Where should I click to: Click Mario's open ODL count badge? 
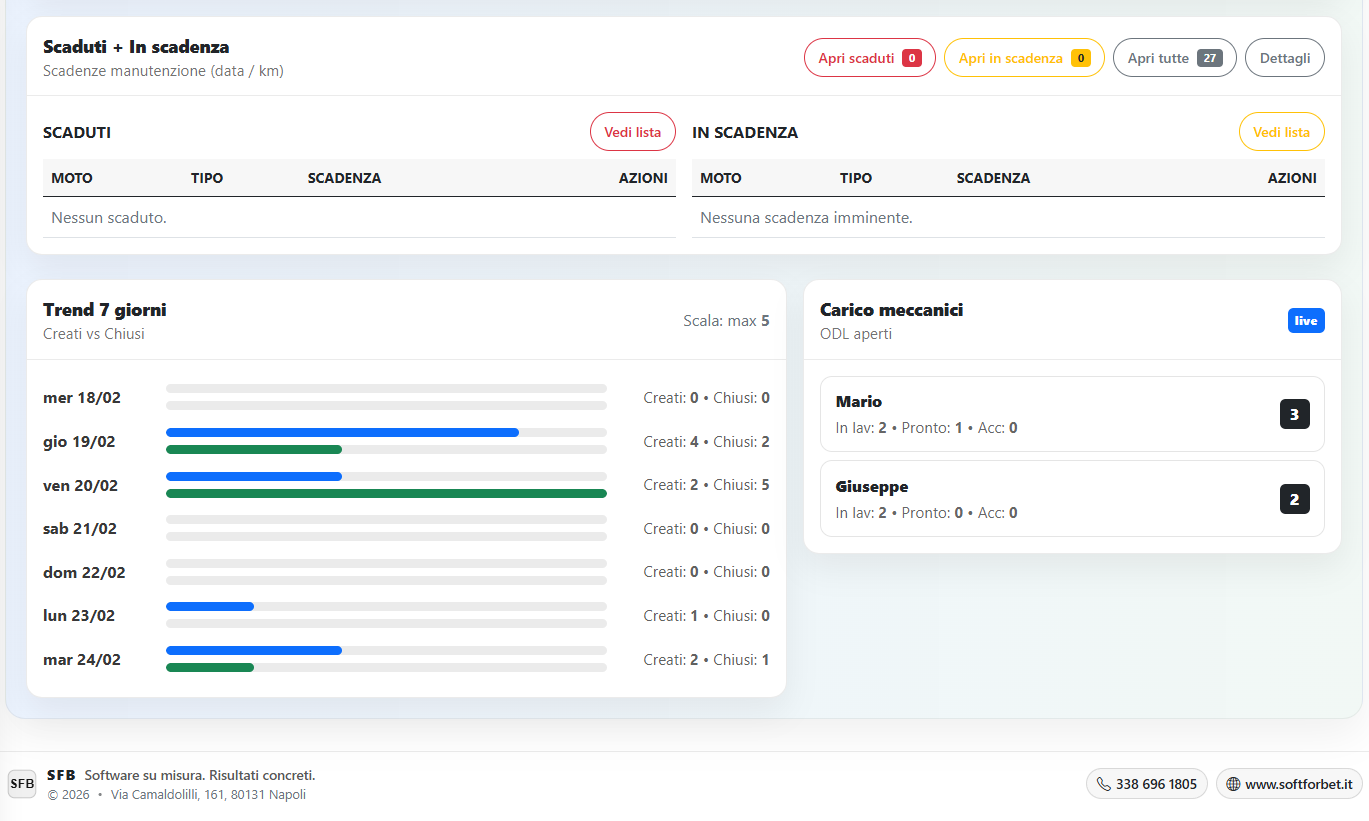[1294, 414]
